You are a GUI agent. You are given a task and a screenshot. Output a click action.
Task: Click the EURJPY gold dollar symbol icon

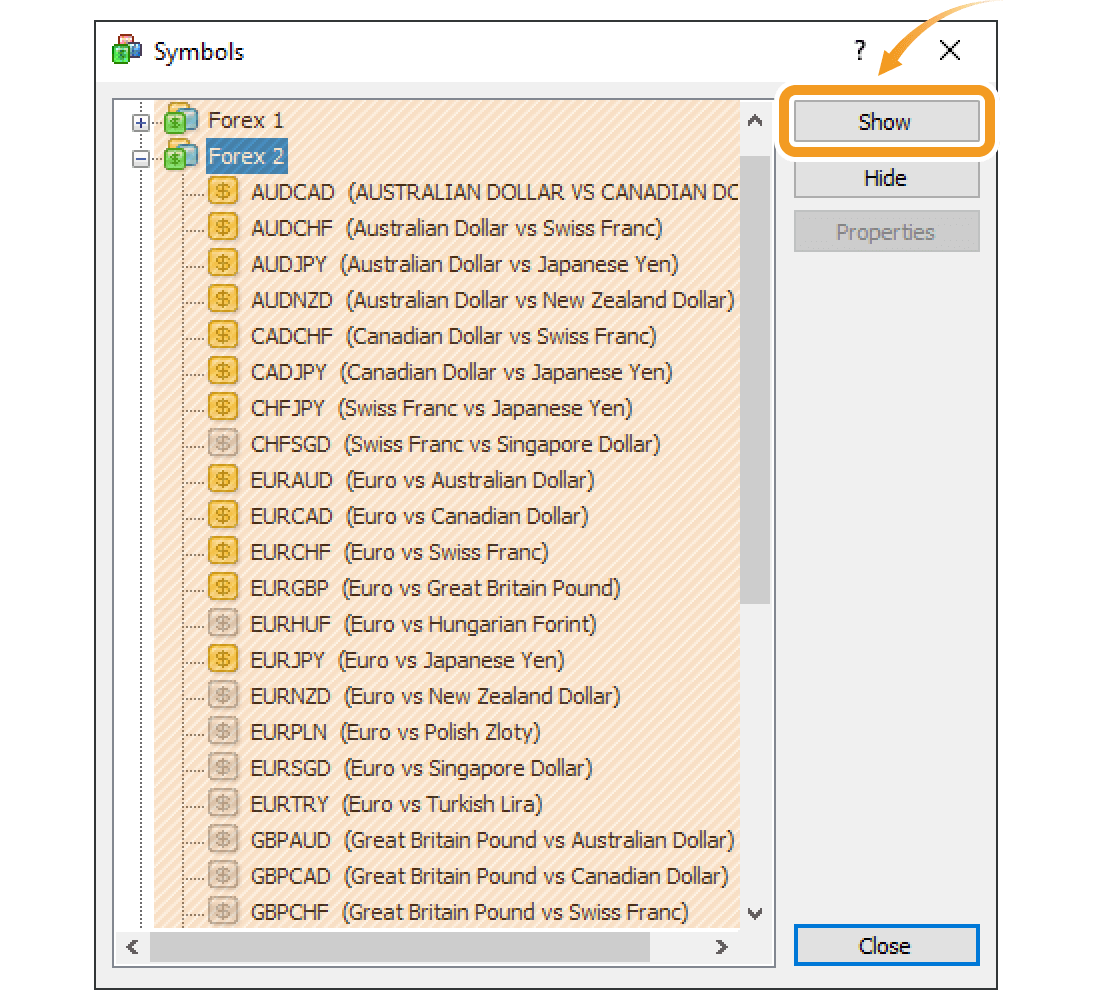pyautogui.click(x=223, y=660)
